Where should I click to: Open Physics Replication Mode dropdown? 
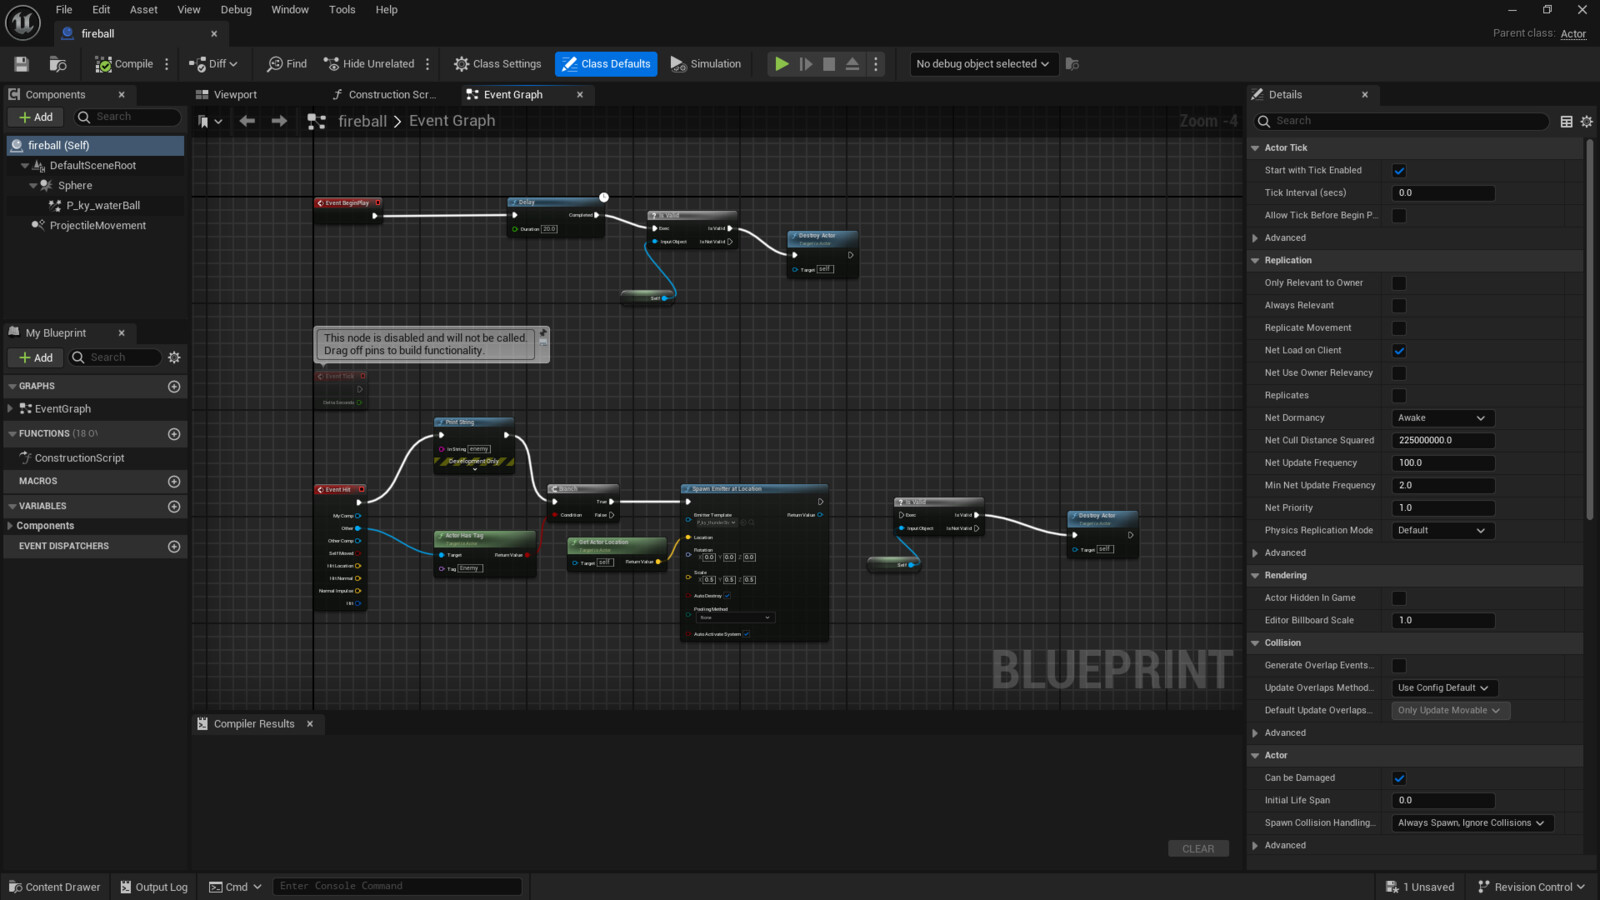tap(1443, 531)
